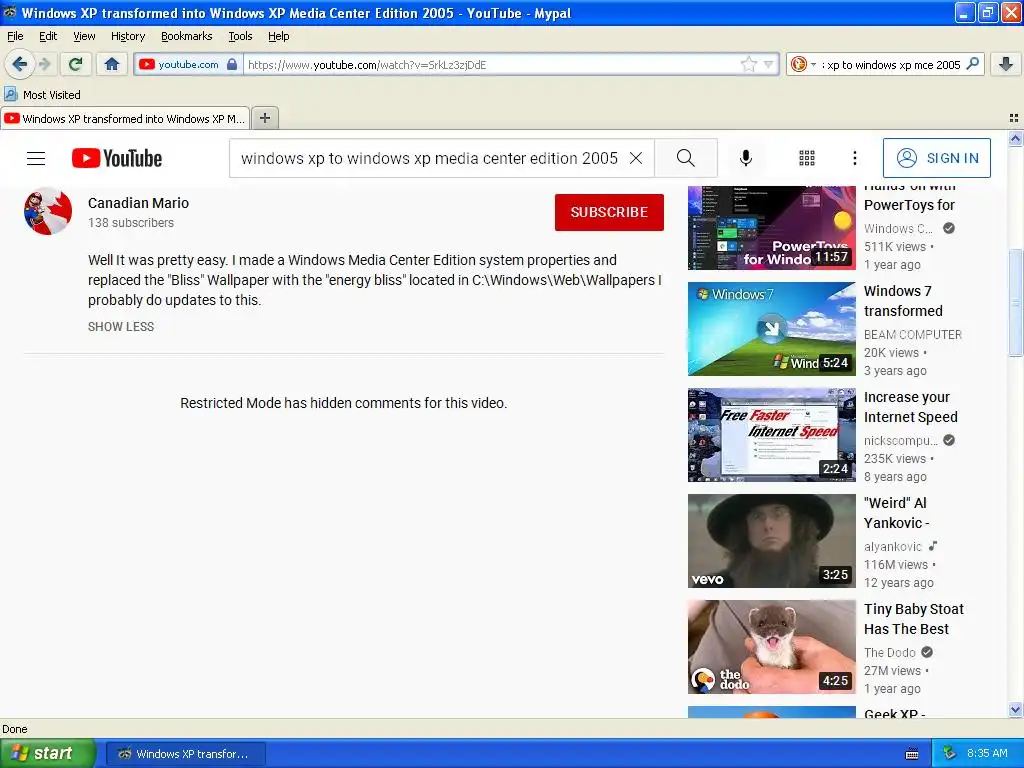Open the Canadian Mario channel name link
Viewport: 1024px width, 768px height.
click(x=138, y=203)
